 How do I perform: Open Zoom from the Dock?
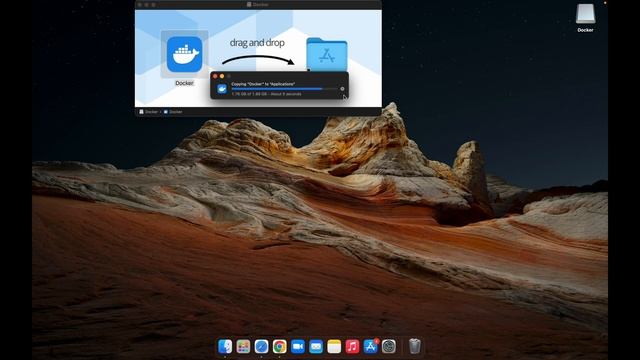click(298, 347)
